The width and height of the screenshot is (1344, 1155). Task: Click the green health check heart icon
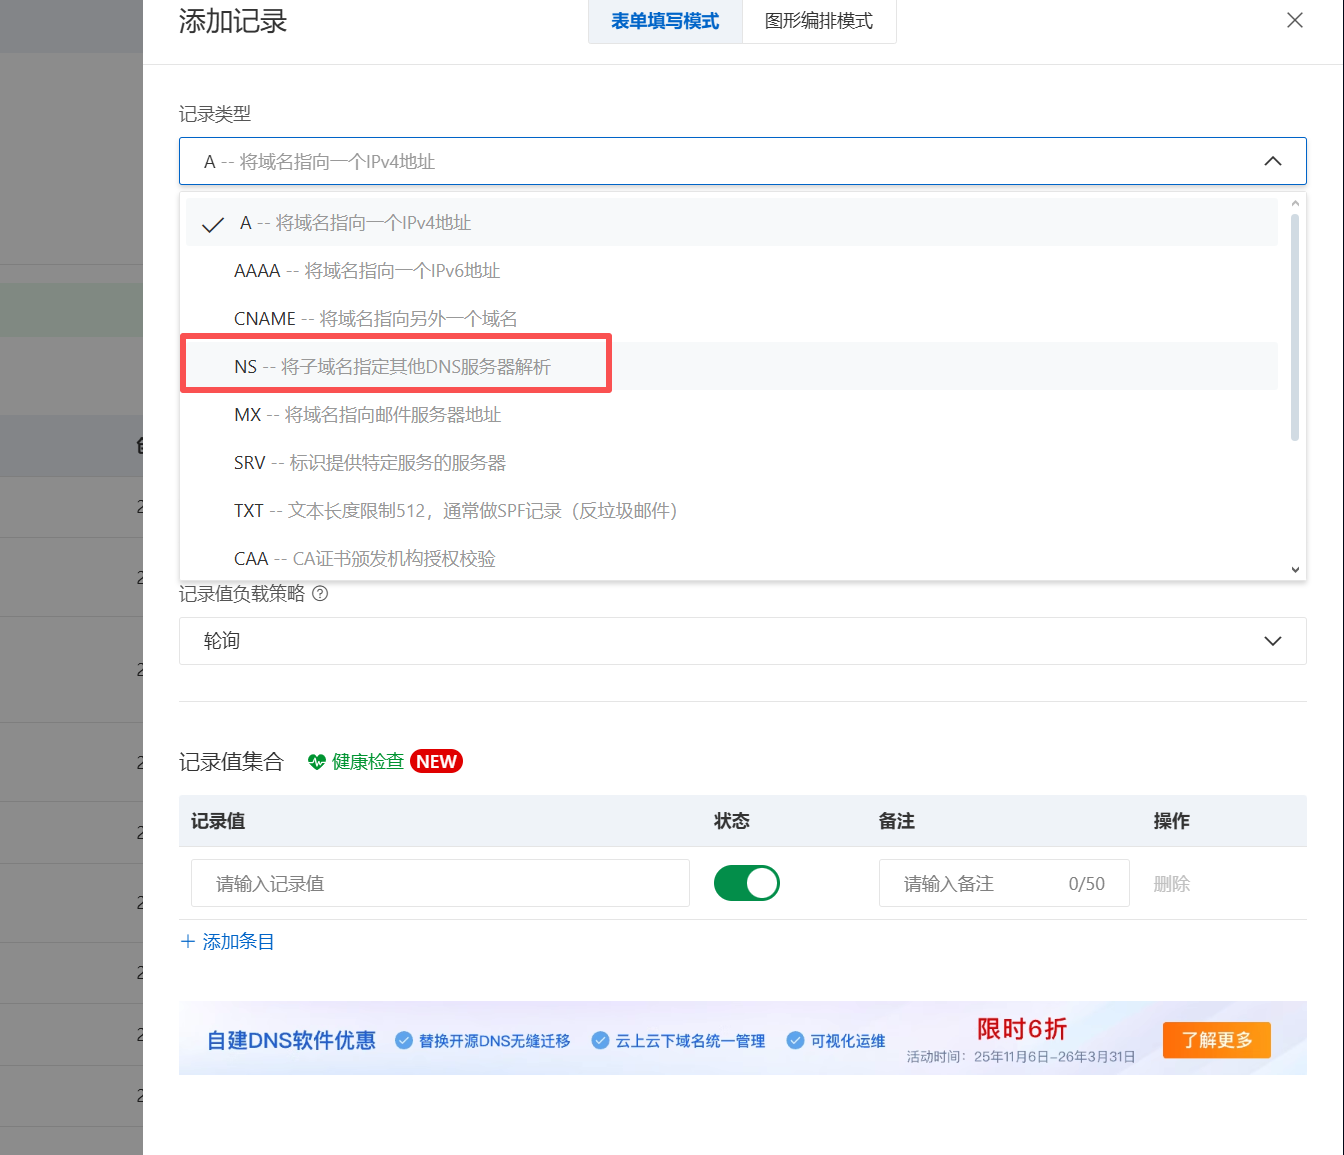pos(316,761)
